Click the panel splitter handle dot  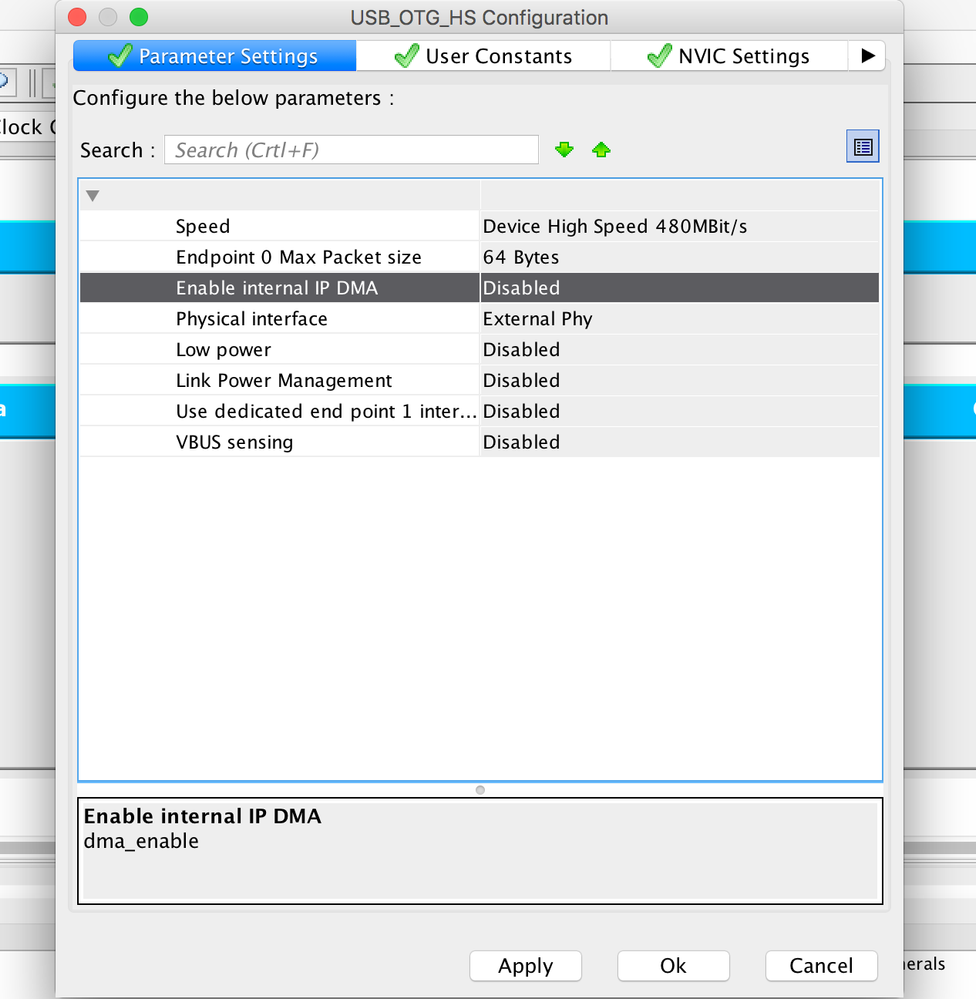click(x=480, y=790)
